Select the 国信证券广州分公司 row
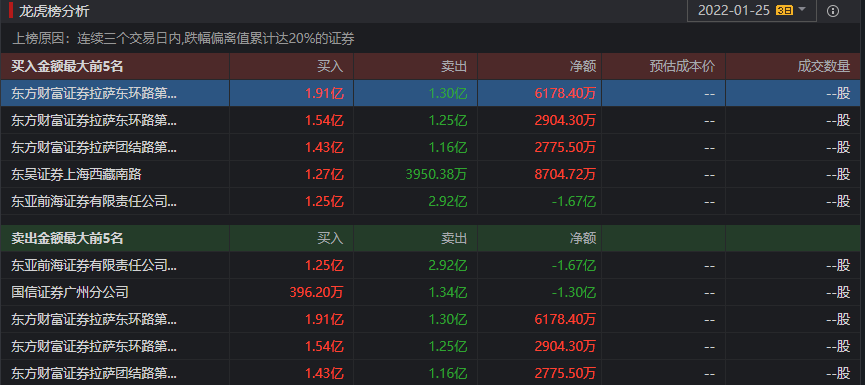 pyautogui.click(x=430, y=292)
